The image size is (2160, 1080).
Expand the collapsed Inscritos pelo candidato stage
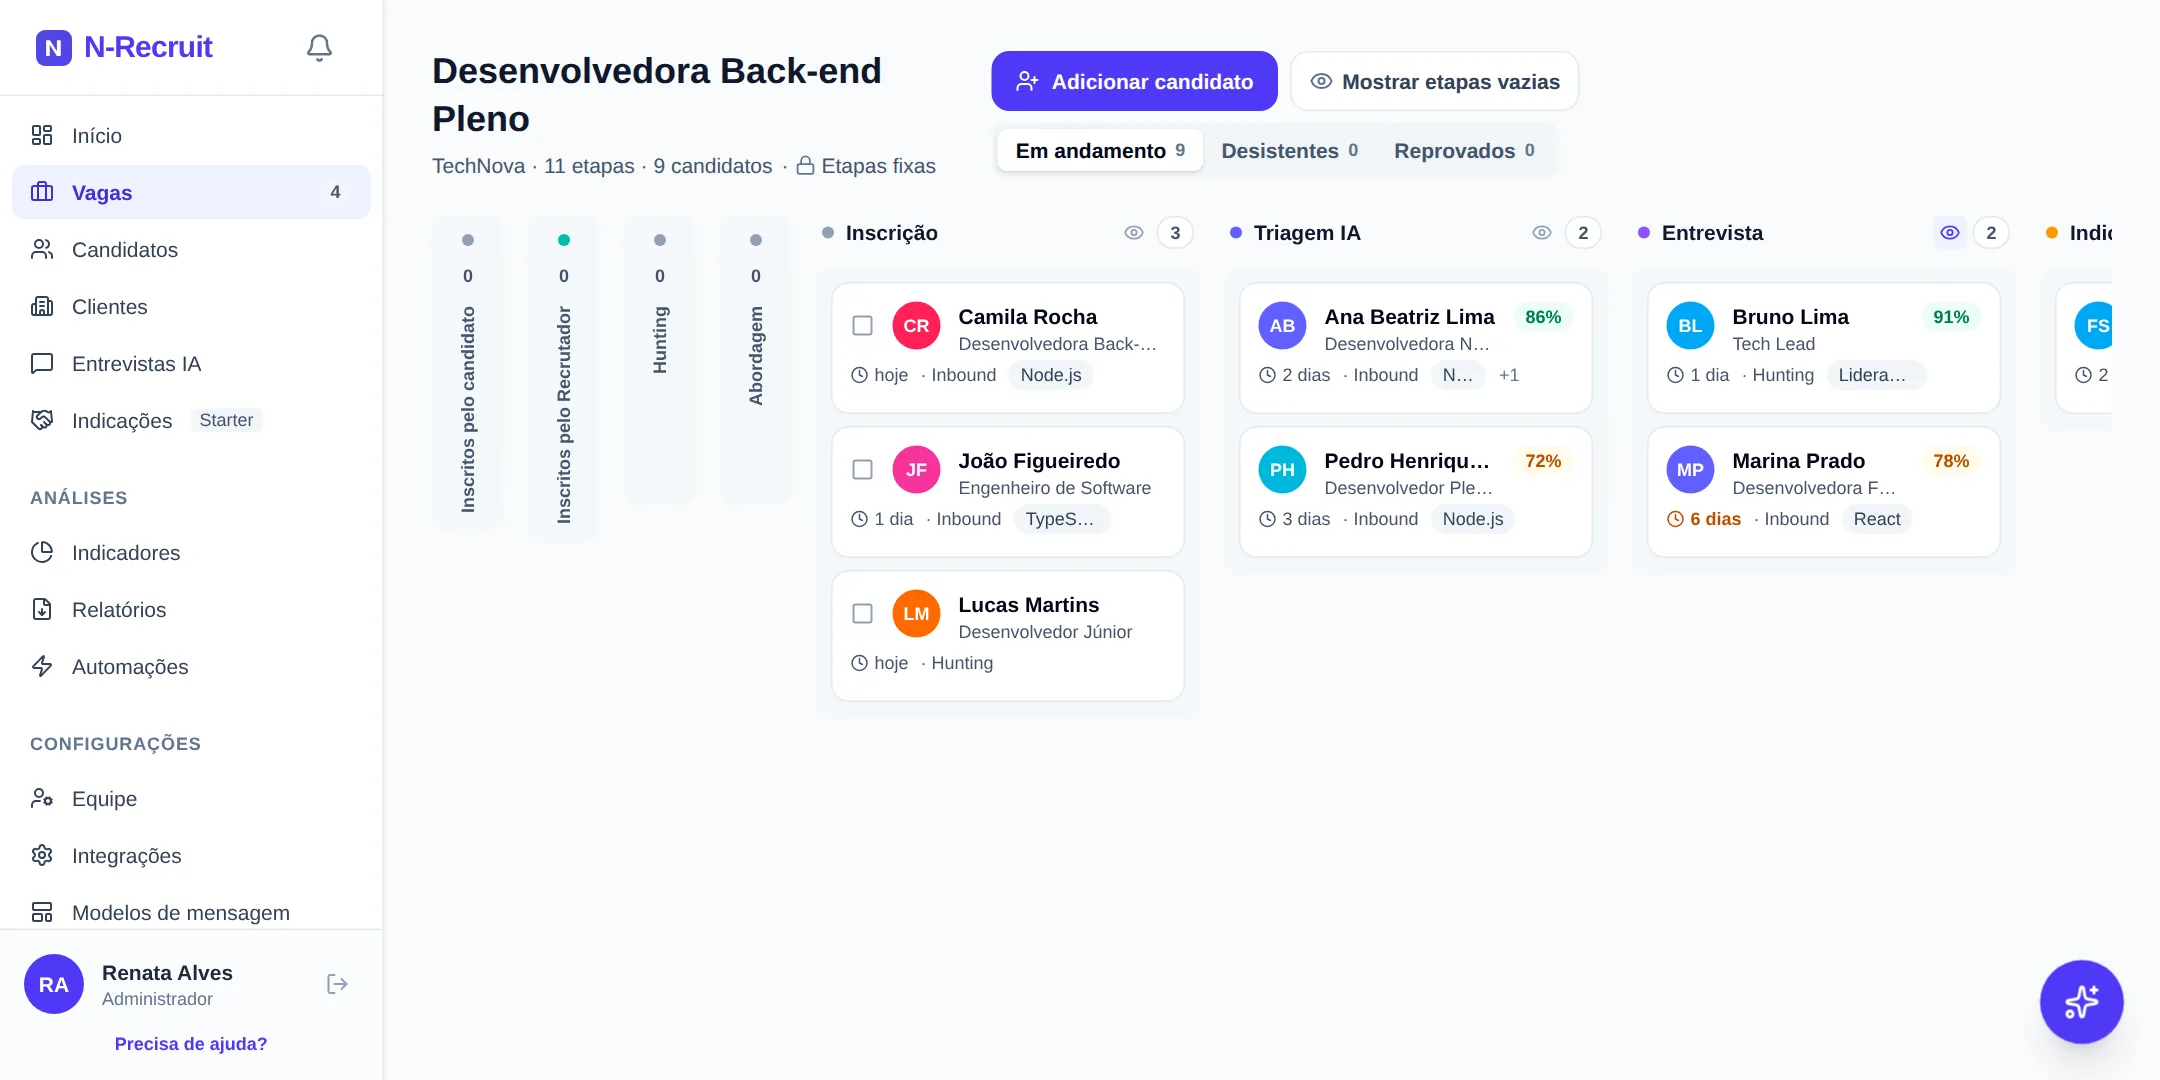point(468,375)
